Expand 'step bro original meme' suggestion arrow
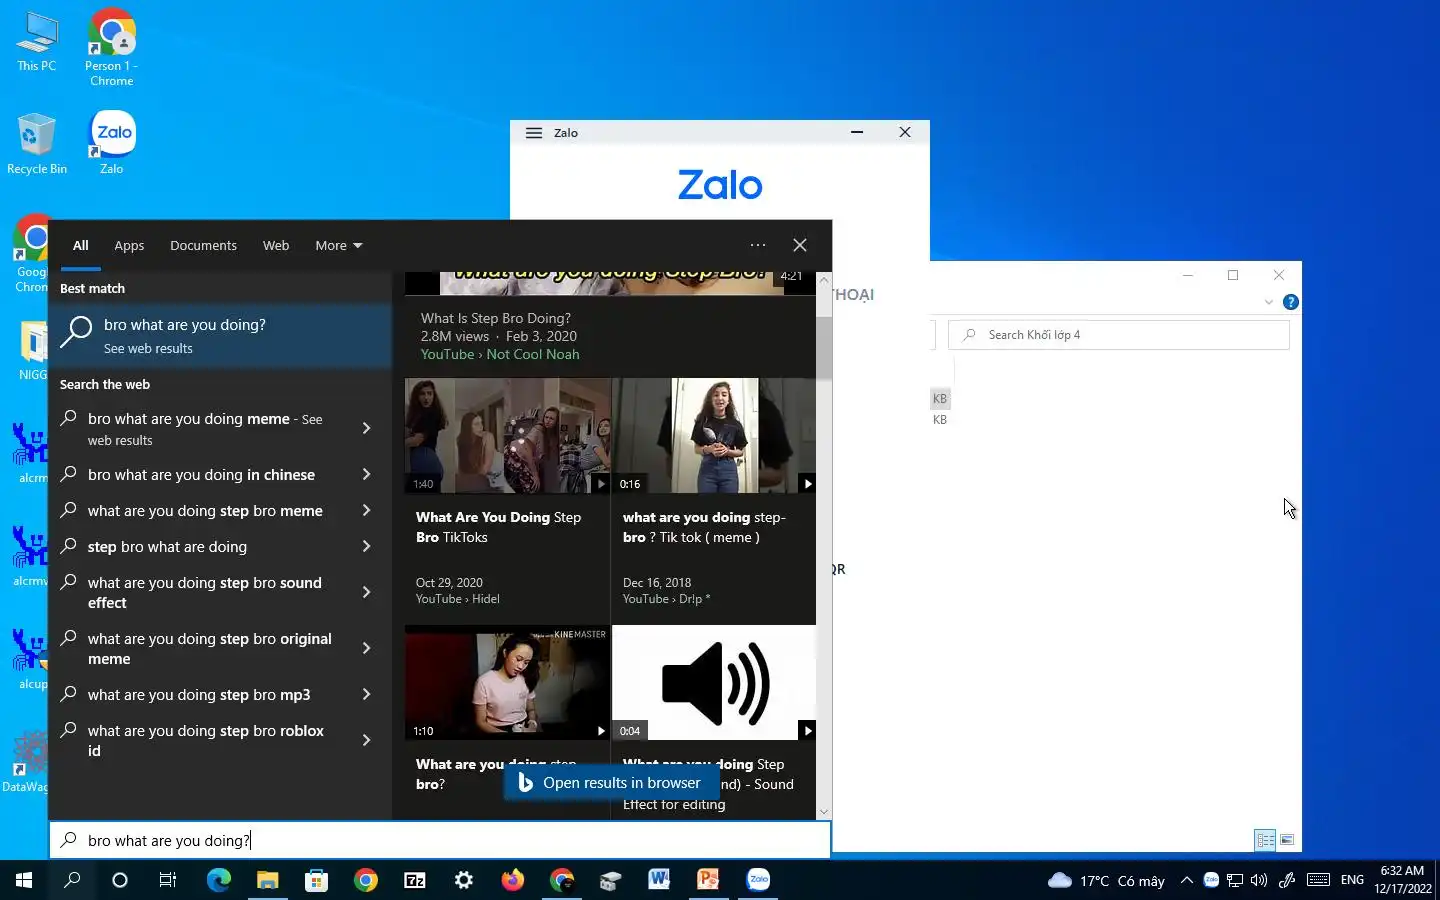The image size is (1440, 900). coord(366,648)
